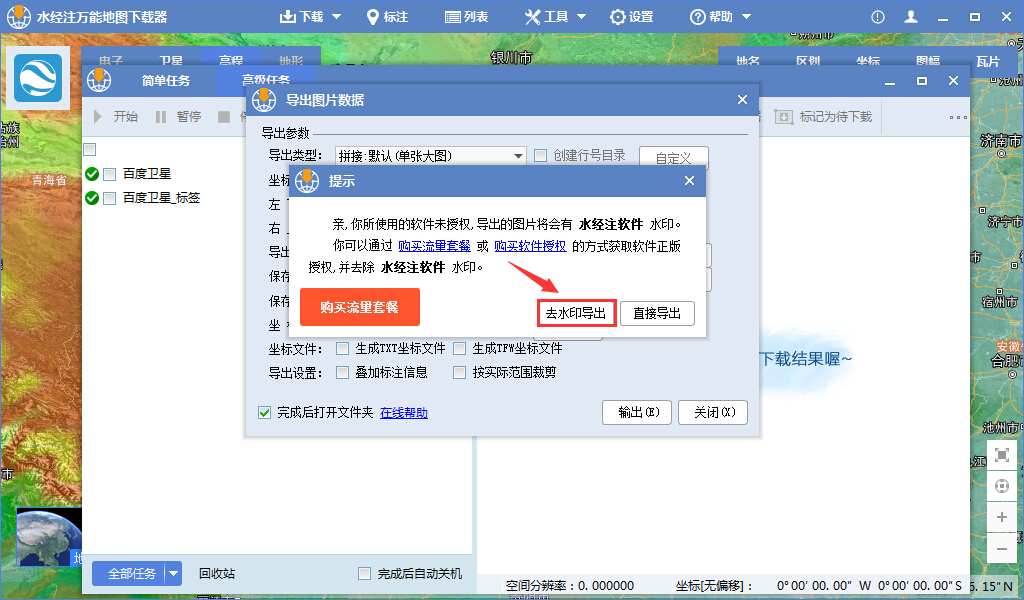This screenshot has height=600, width=1024.
Task: Maximize the task manager window
Action: 922,81
